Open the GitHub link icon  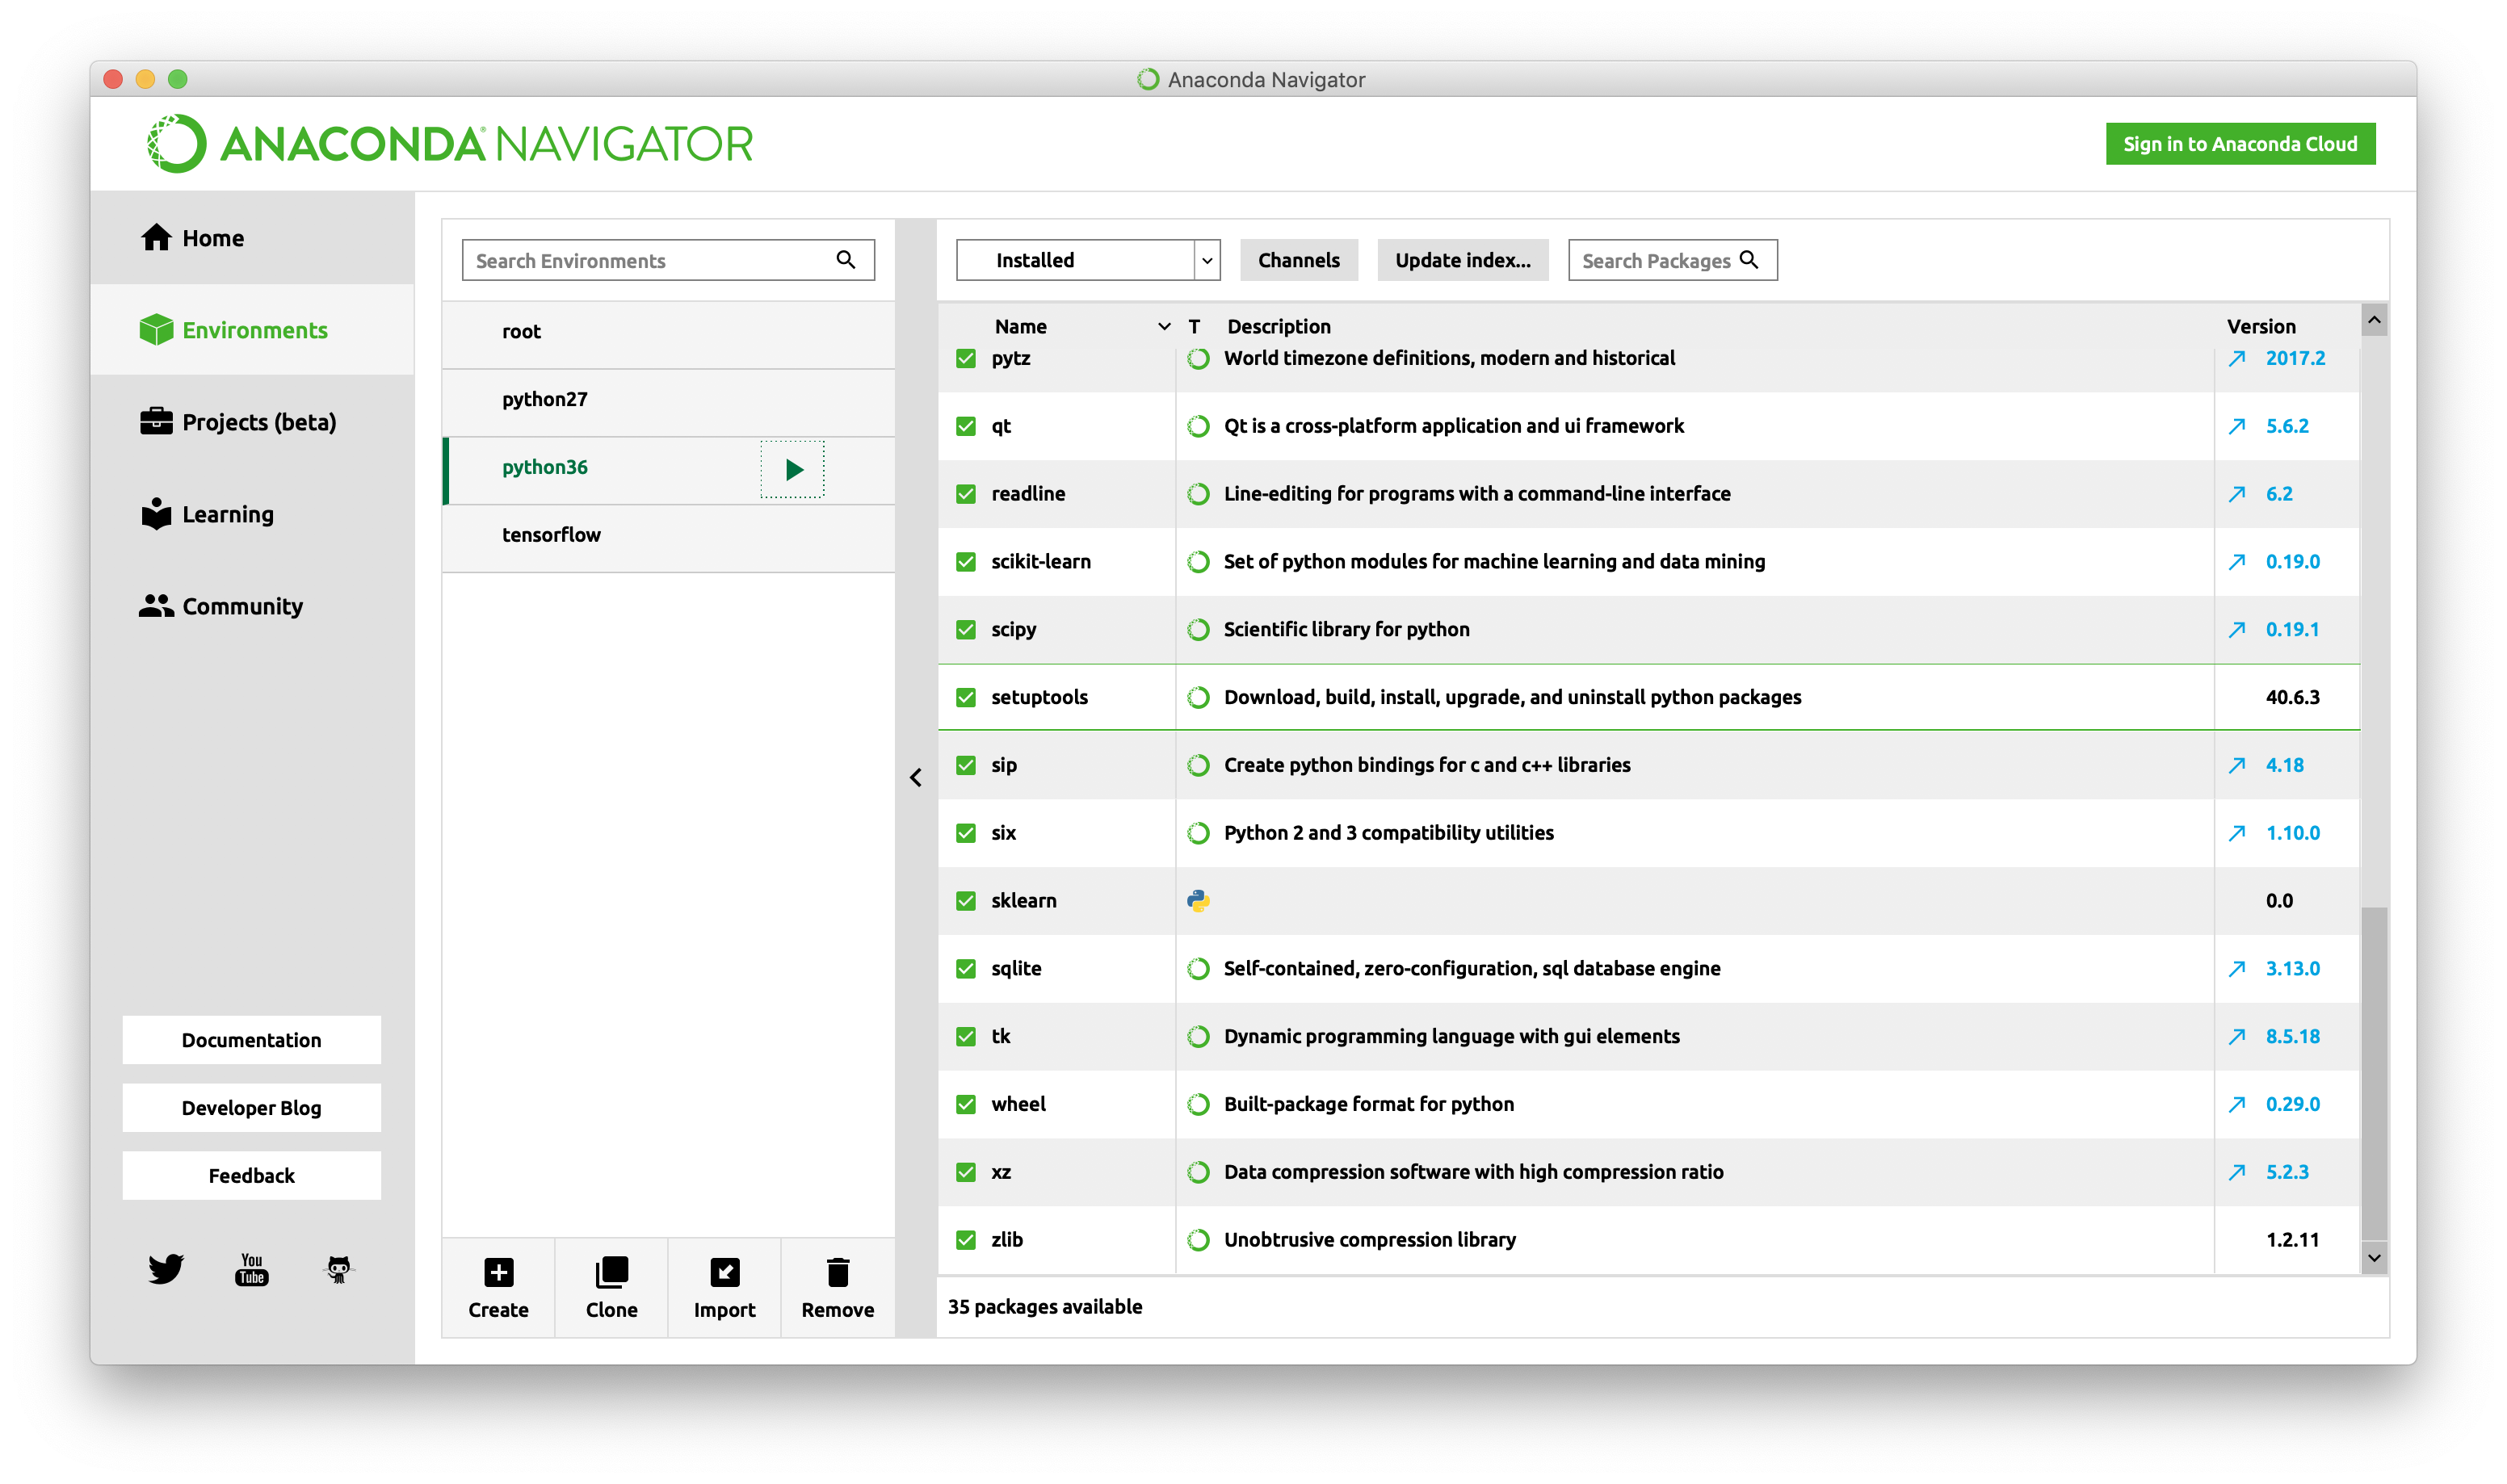339,1268
